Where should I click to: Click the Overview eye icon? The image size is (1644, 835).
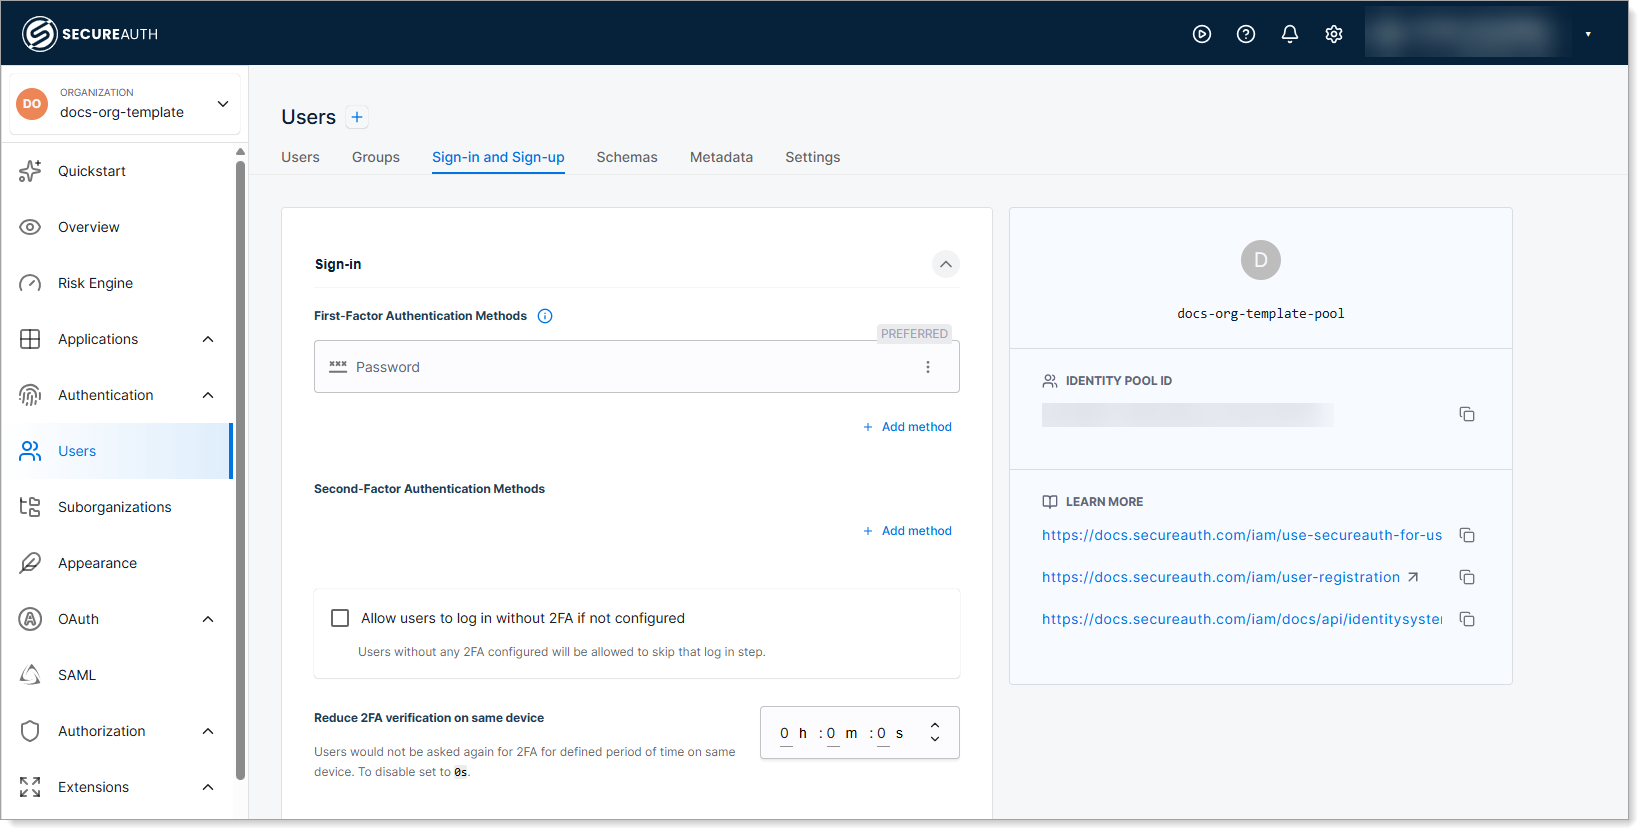(30, 227)
